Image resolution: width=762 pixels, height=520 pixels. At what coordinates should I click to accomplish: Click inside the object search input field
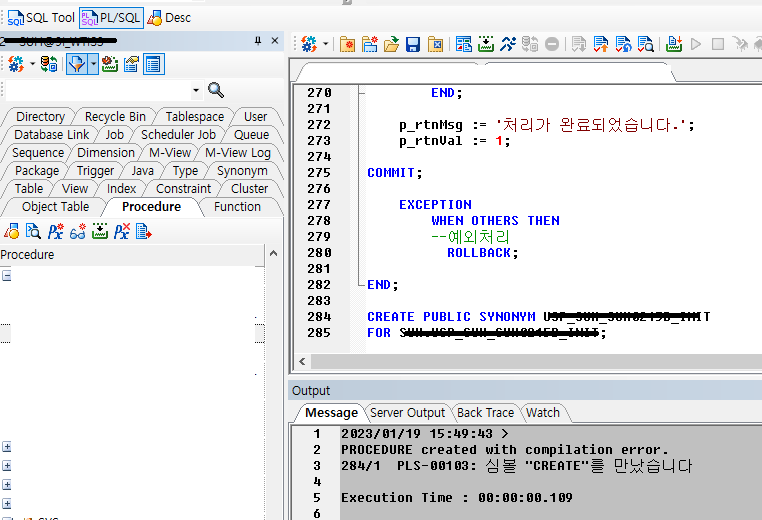point(95,90)
